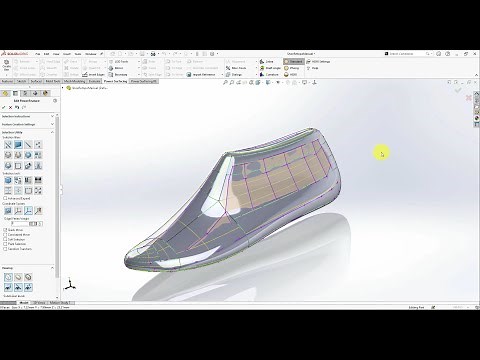Expand the ShoeAdvancedManual tree node arrow
Viewport: 480px width, 360px height.
[63, 88]
